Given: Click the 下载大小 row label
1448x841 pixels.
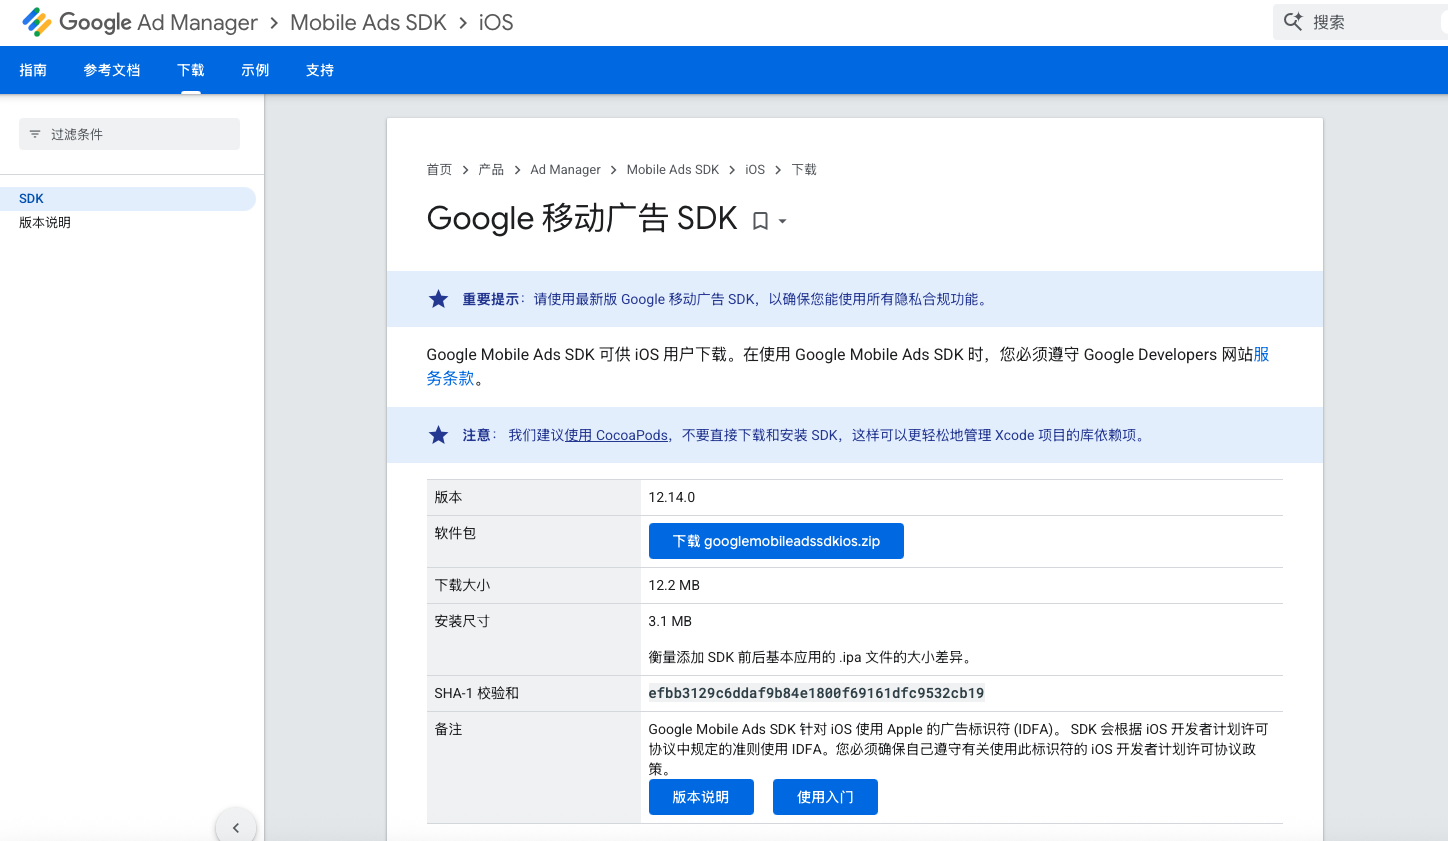Looking at the screenshot, I should (x=462, y=585).
